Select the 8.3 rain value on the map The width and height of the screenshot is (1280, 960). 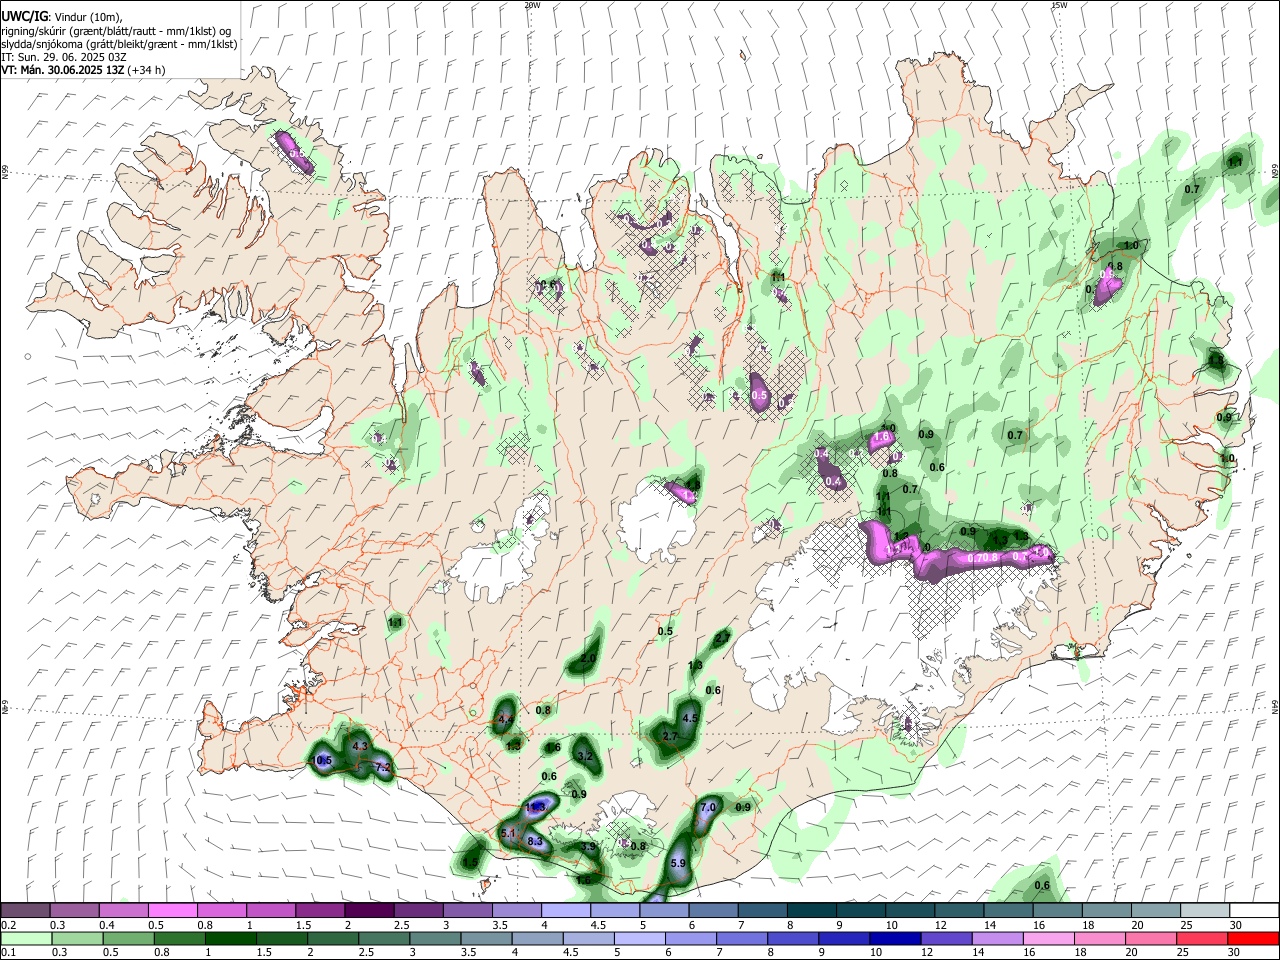[x=535, y=841]
